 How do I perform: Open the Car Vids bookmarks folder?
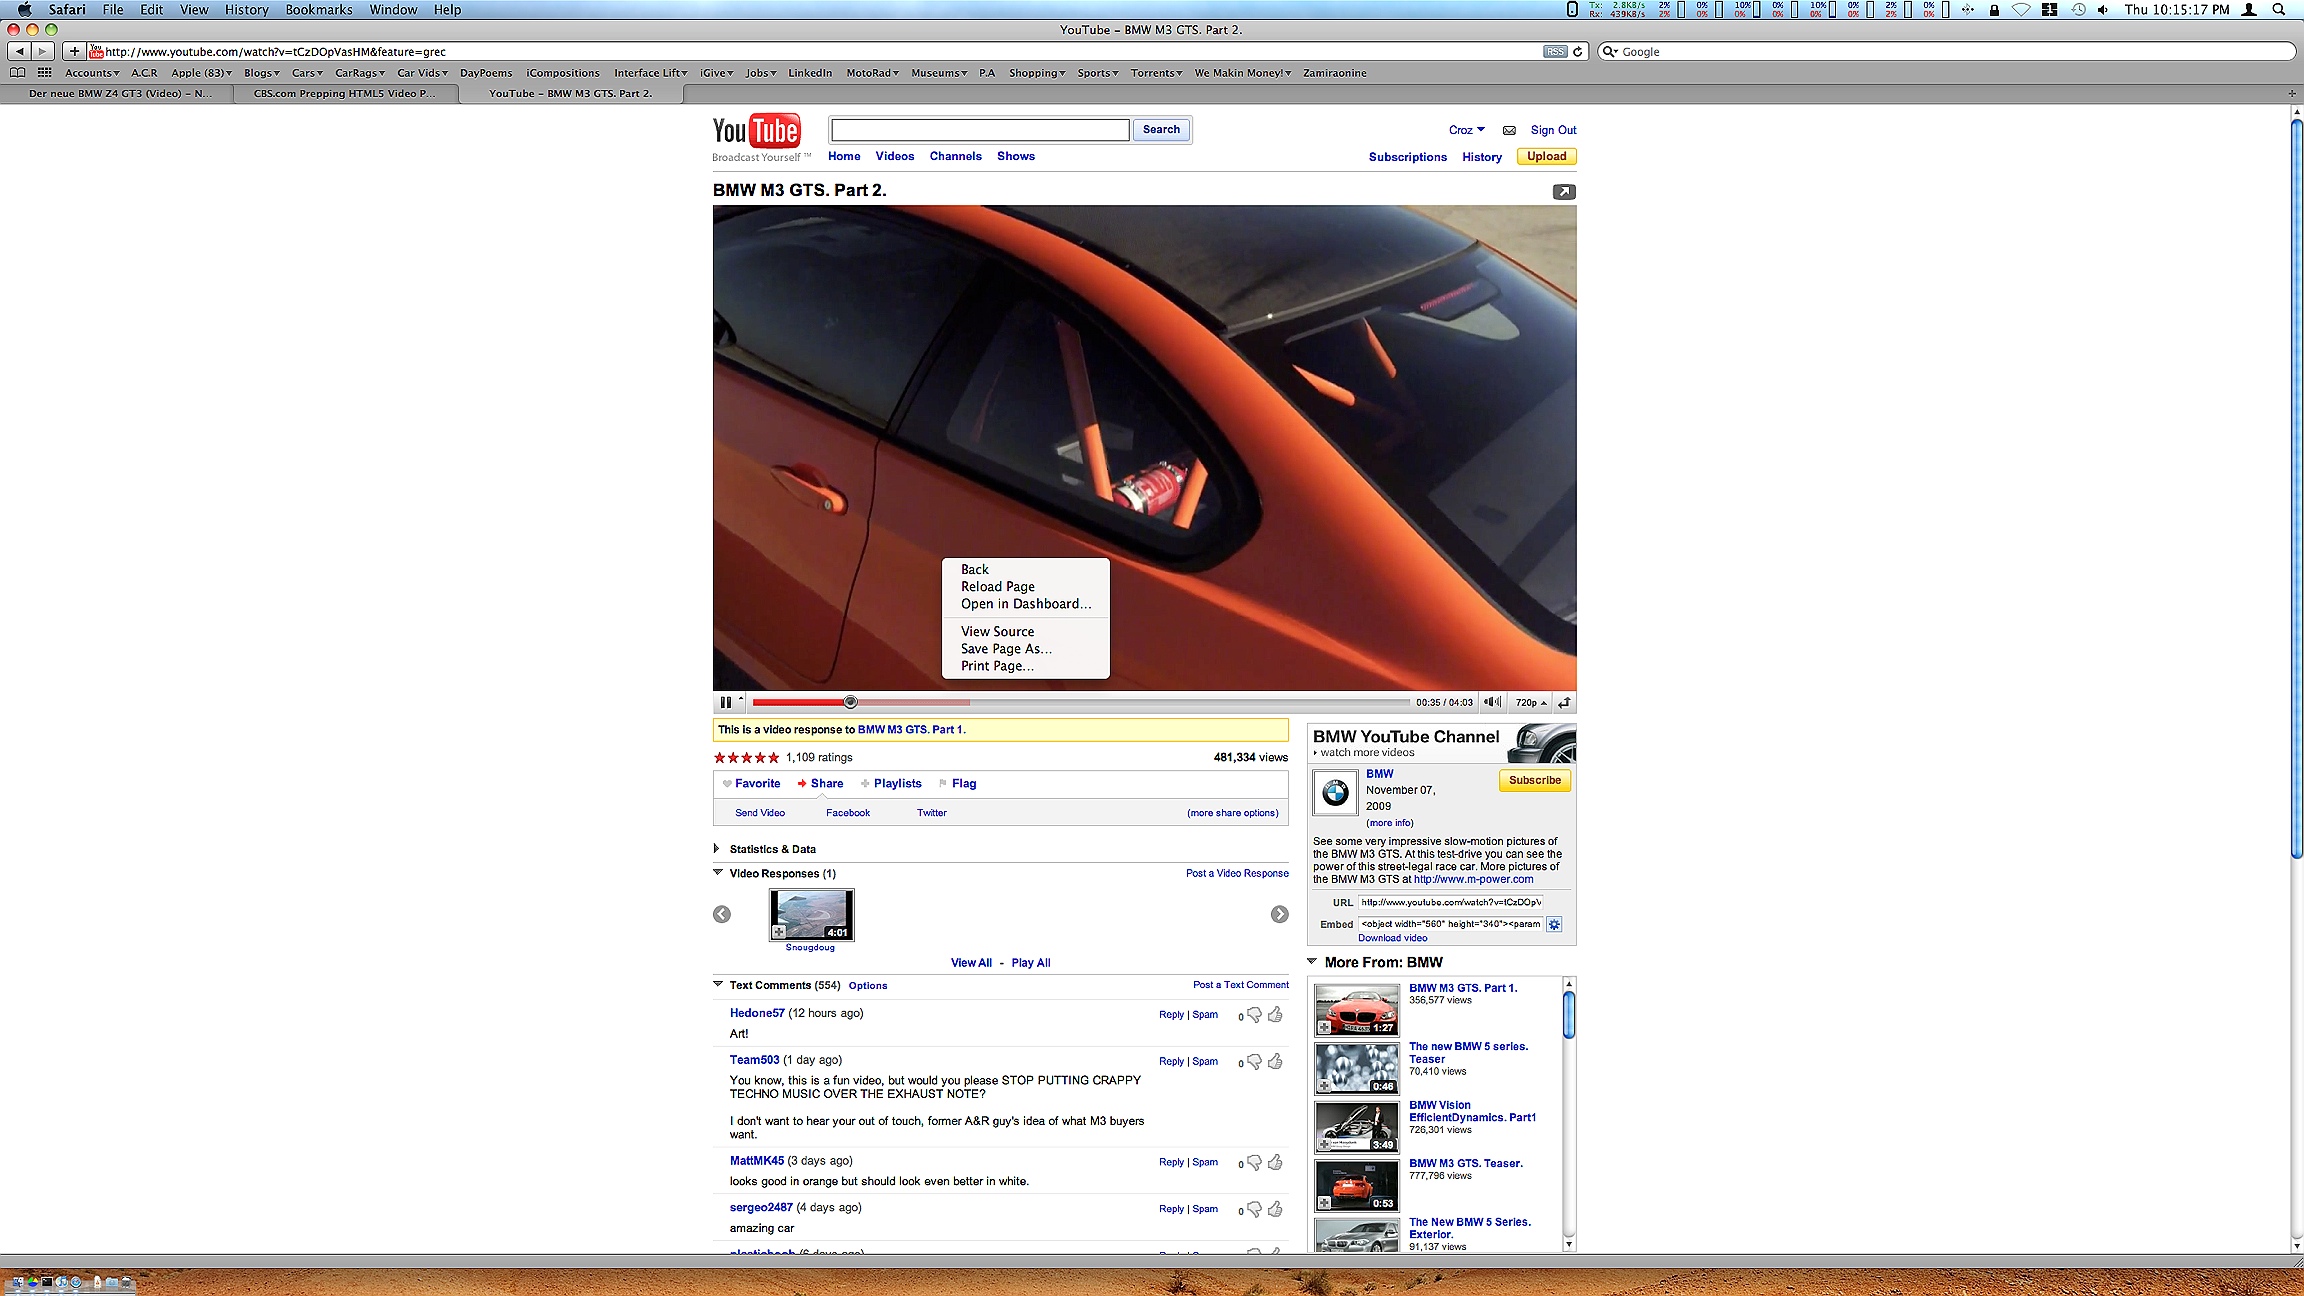coord(422,73)
